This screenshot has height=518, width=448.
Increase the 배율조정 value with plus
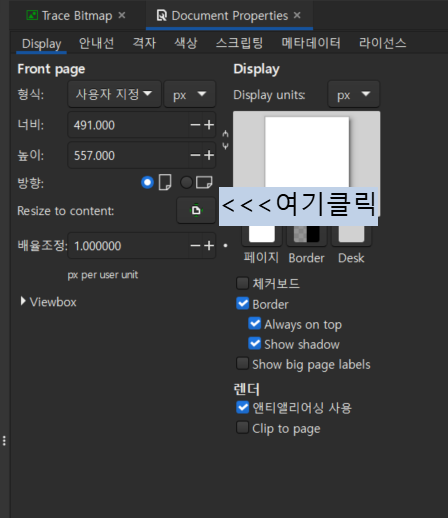[x=209, y=246]
